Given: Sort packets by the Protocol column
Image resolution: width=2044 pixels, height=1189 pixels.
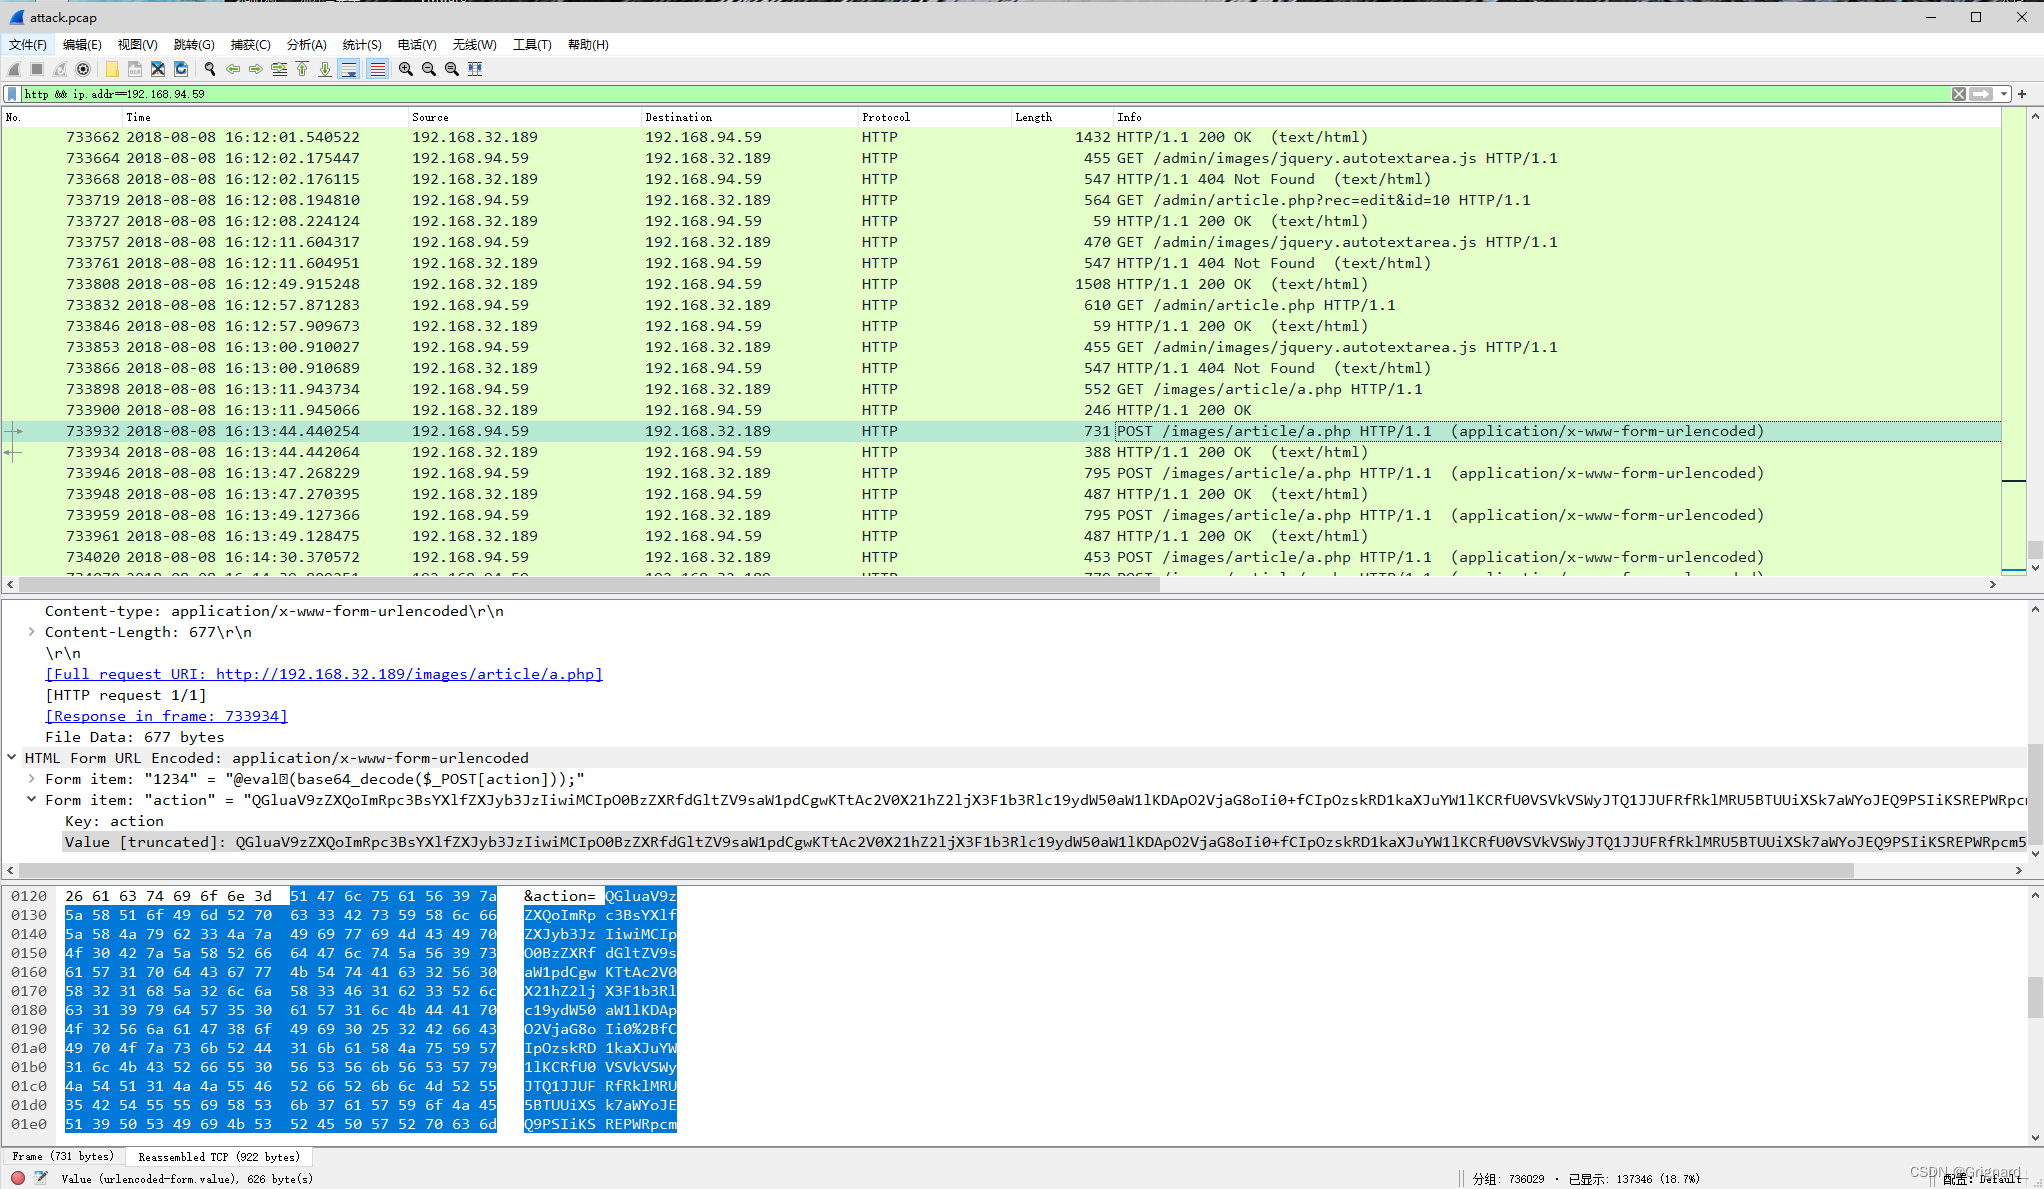Looking at the screenshot, I should tap(934, 117).
